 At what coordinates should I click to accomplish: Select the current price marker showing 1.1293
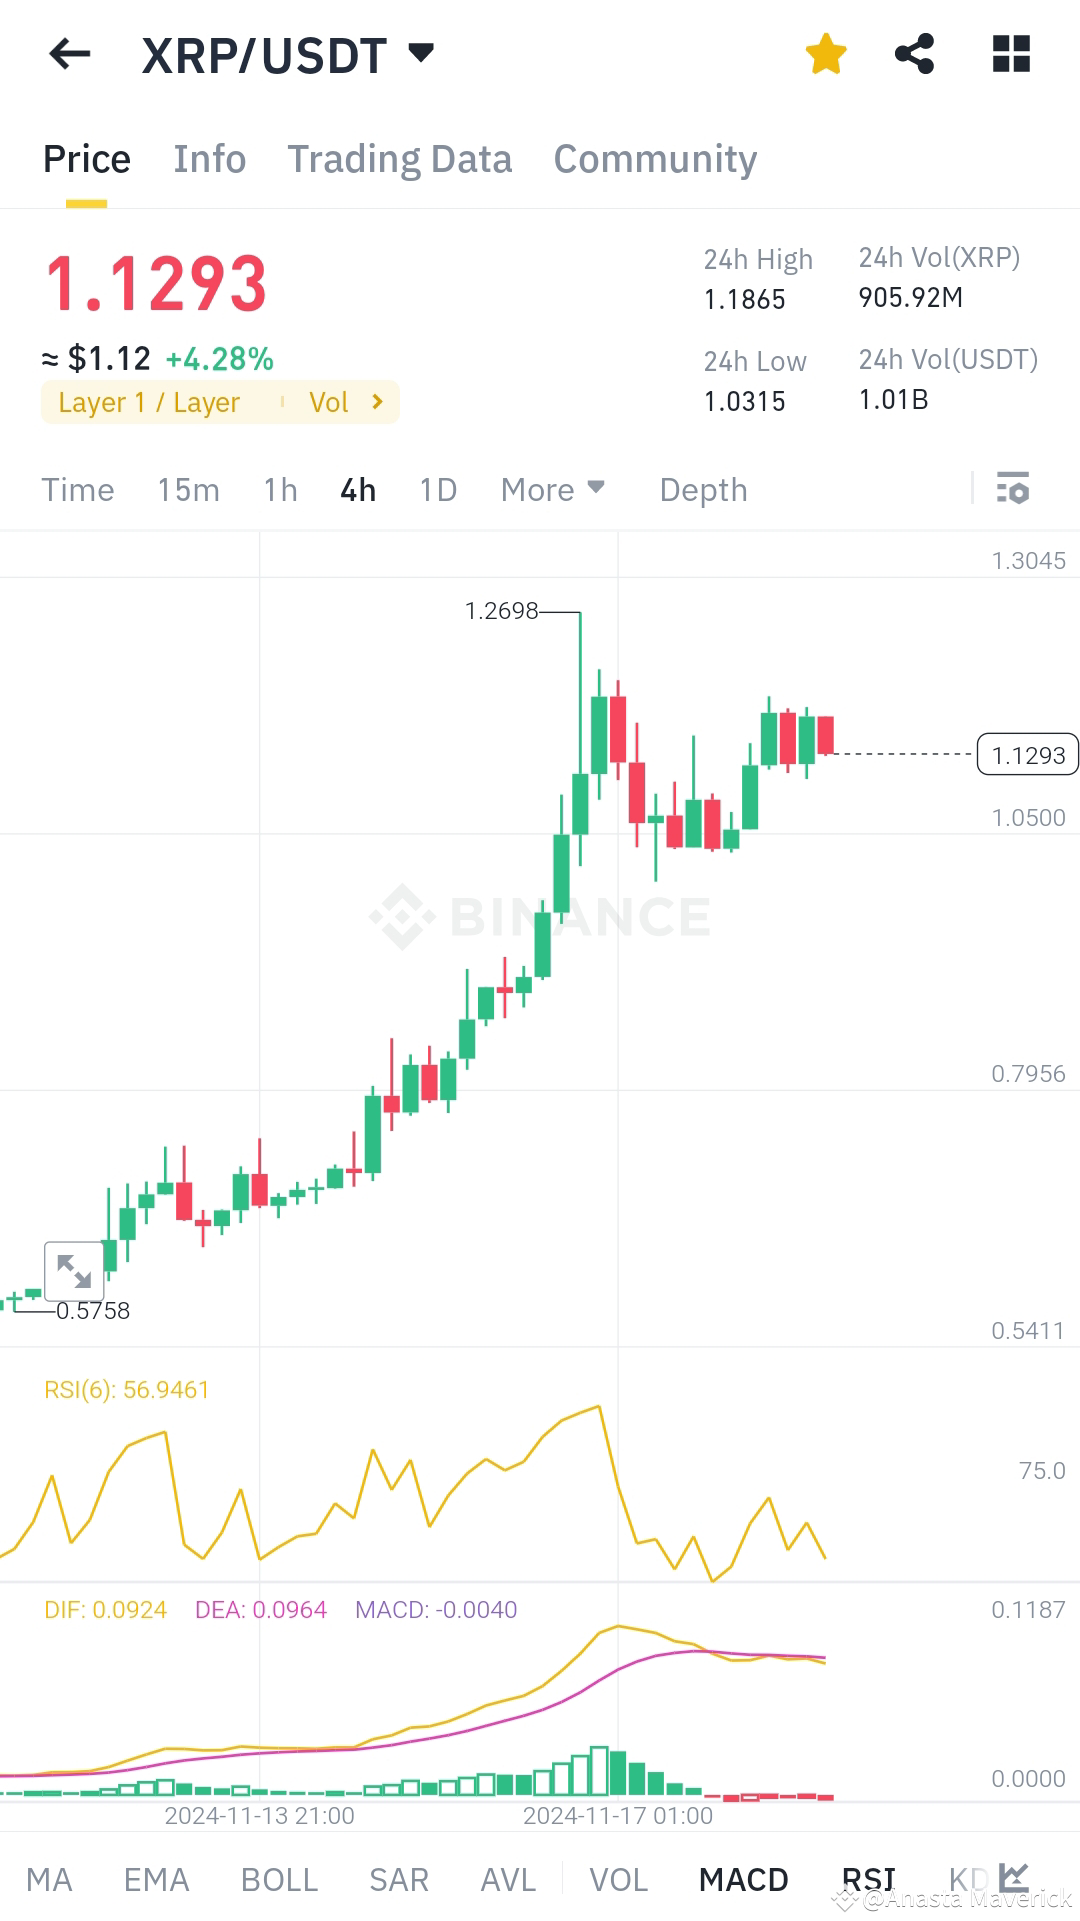(x=1026, y=755)
